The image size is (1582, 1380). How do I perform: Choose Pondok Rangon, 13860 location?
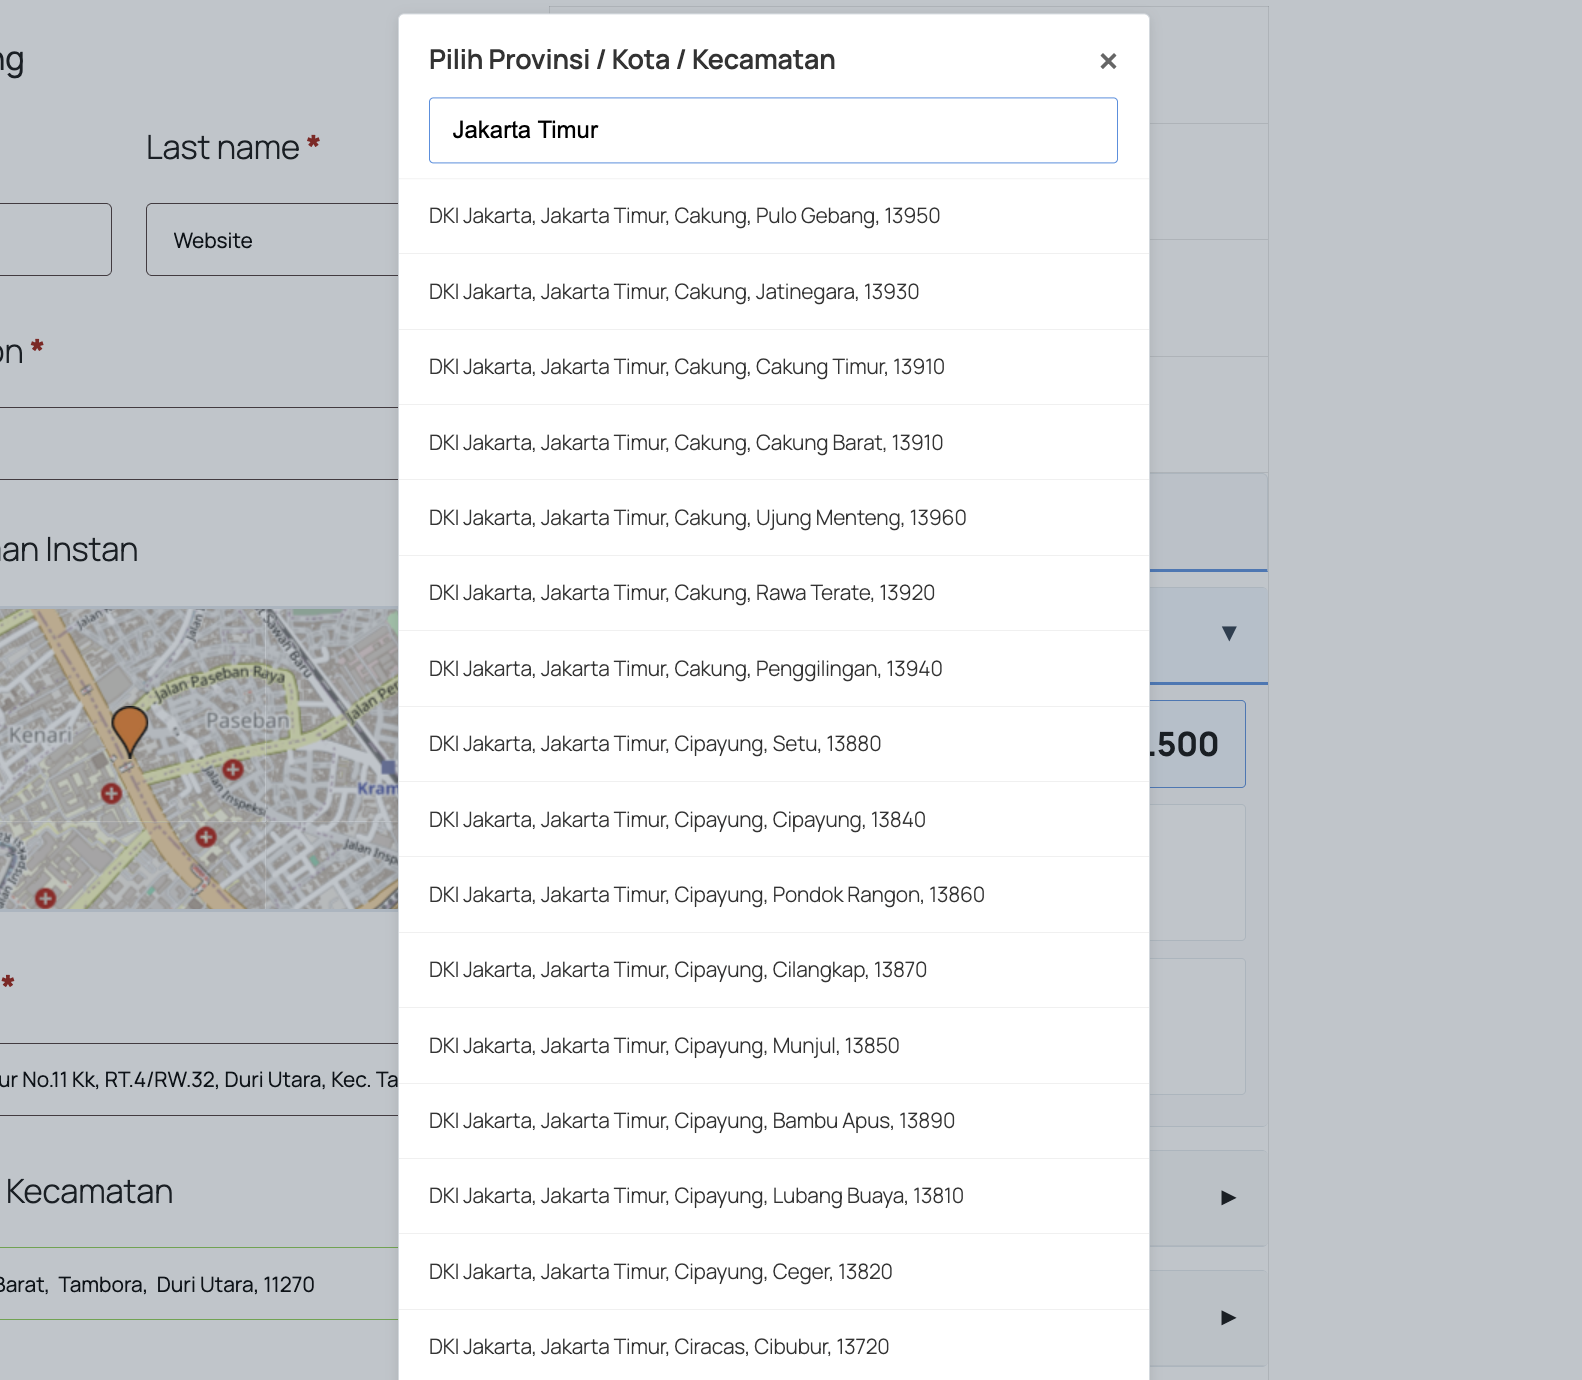[x=706, y=895]
